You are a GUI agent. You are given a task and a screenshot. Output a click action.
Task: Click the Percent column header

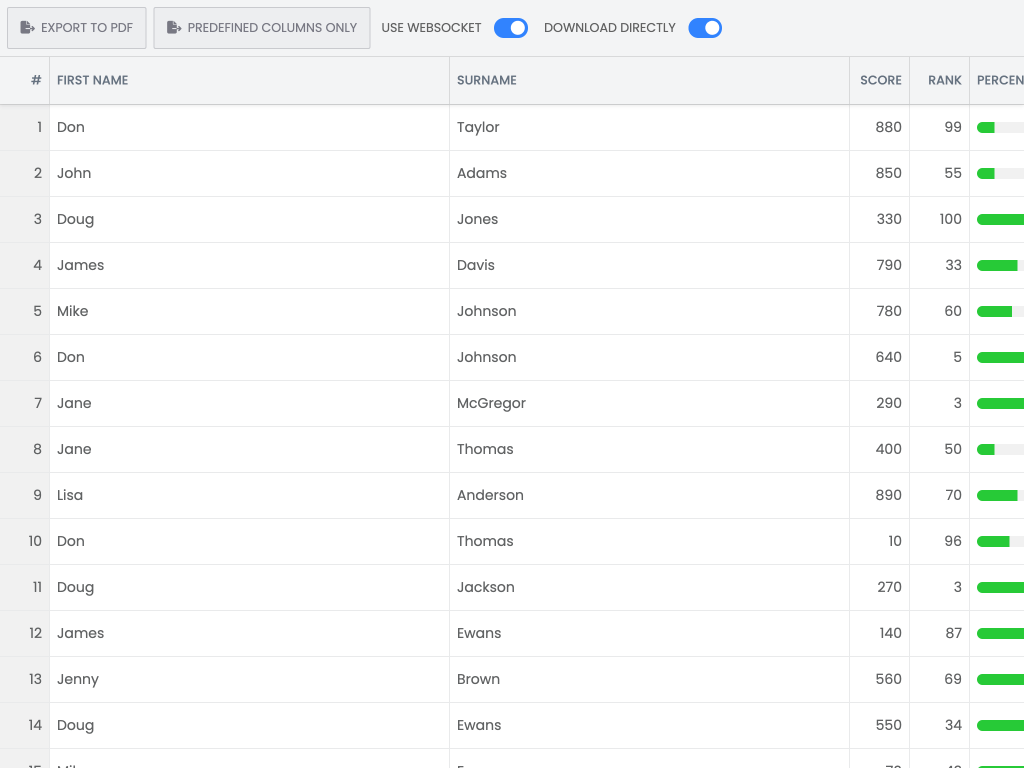click(997, 80)
